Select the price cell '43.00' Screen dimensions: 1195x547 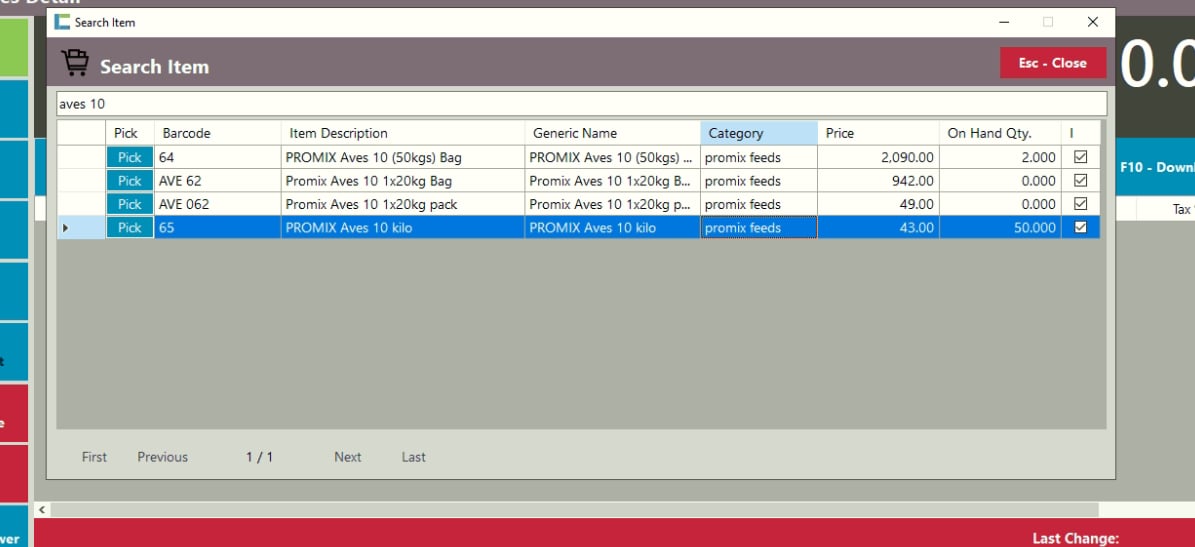coord(878,227)
